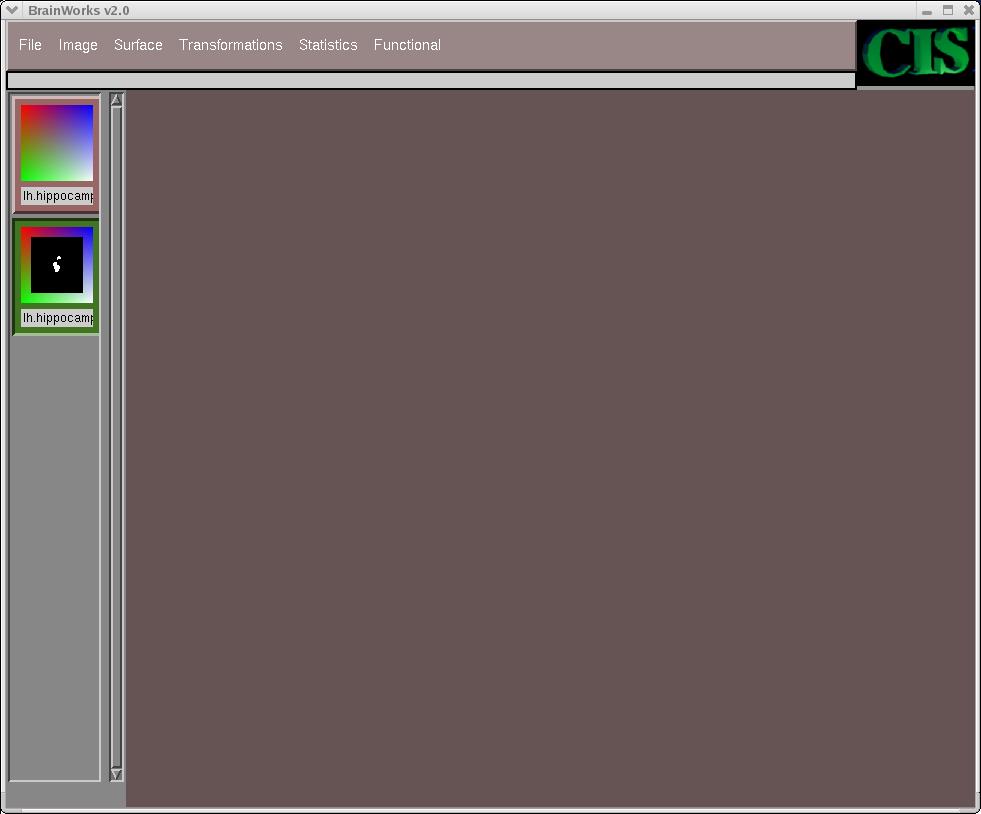Click the CIS logo
The height and width of the screenshot is (814, 981).
point(915,53)
